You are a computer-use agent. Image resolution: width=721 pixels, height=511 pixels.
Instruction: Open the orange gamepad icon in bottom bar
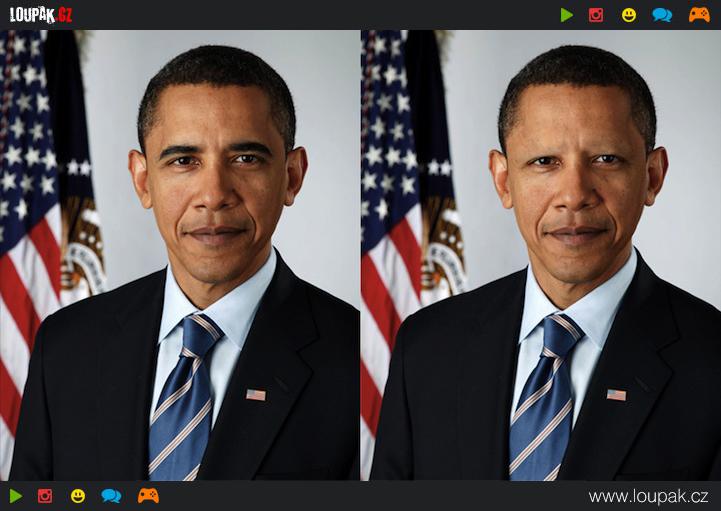click(x=148, y=496)
